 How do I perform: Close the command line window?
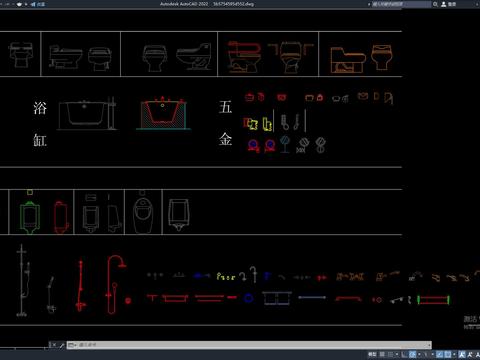click(54, 345)
